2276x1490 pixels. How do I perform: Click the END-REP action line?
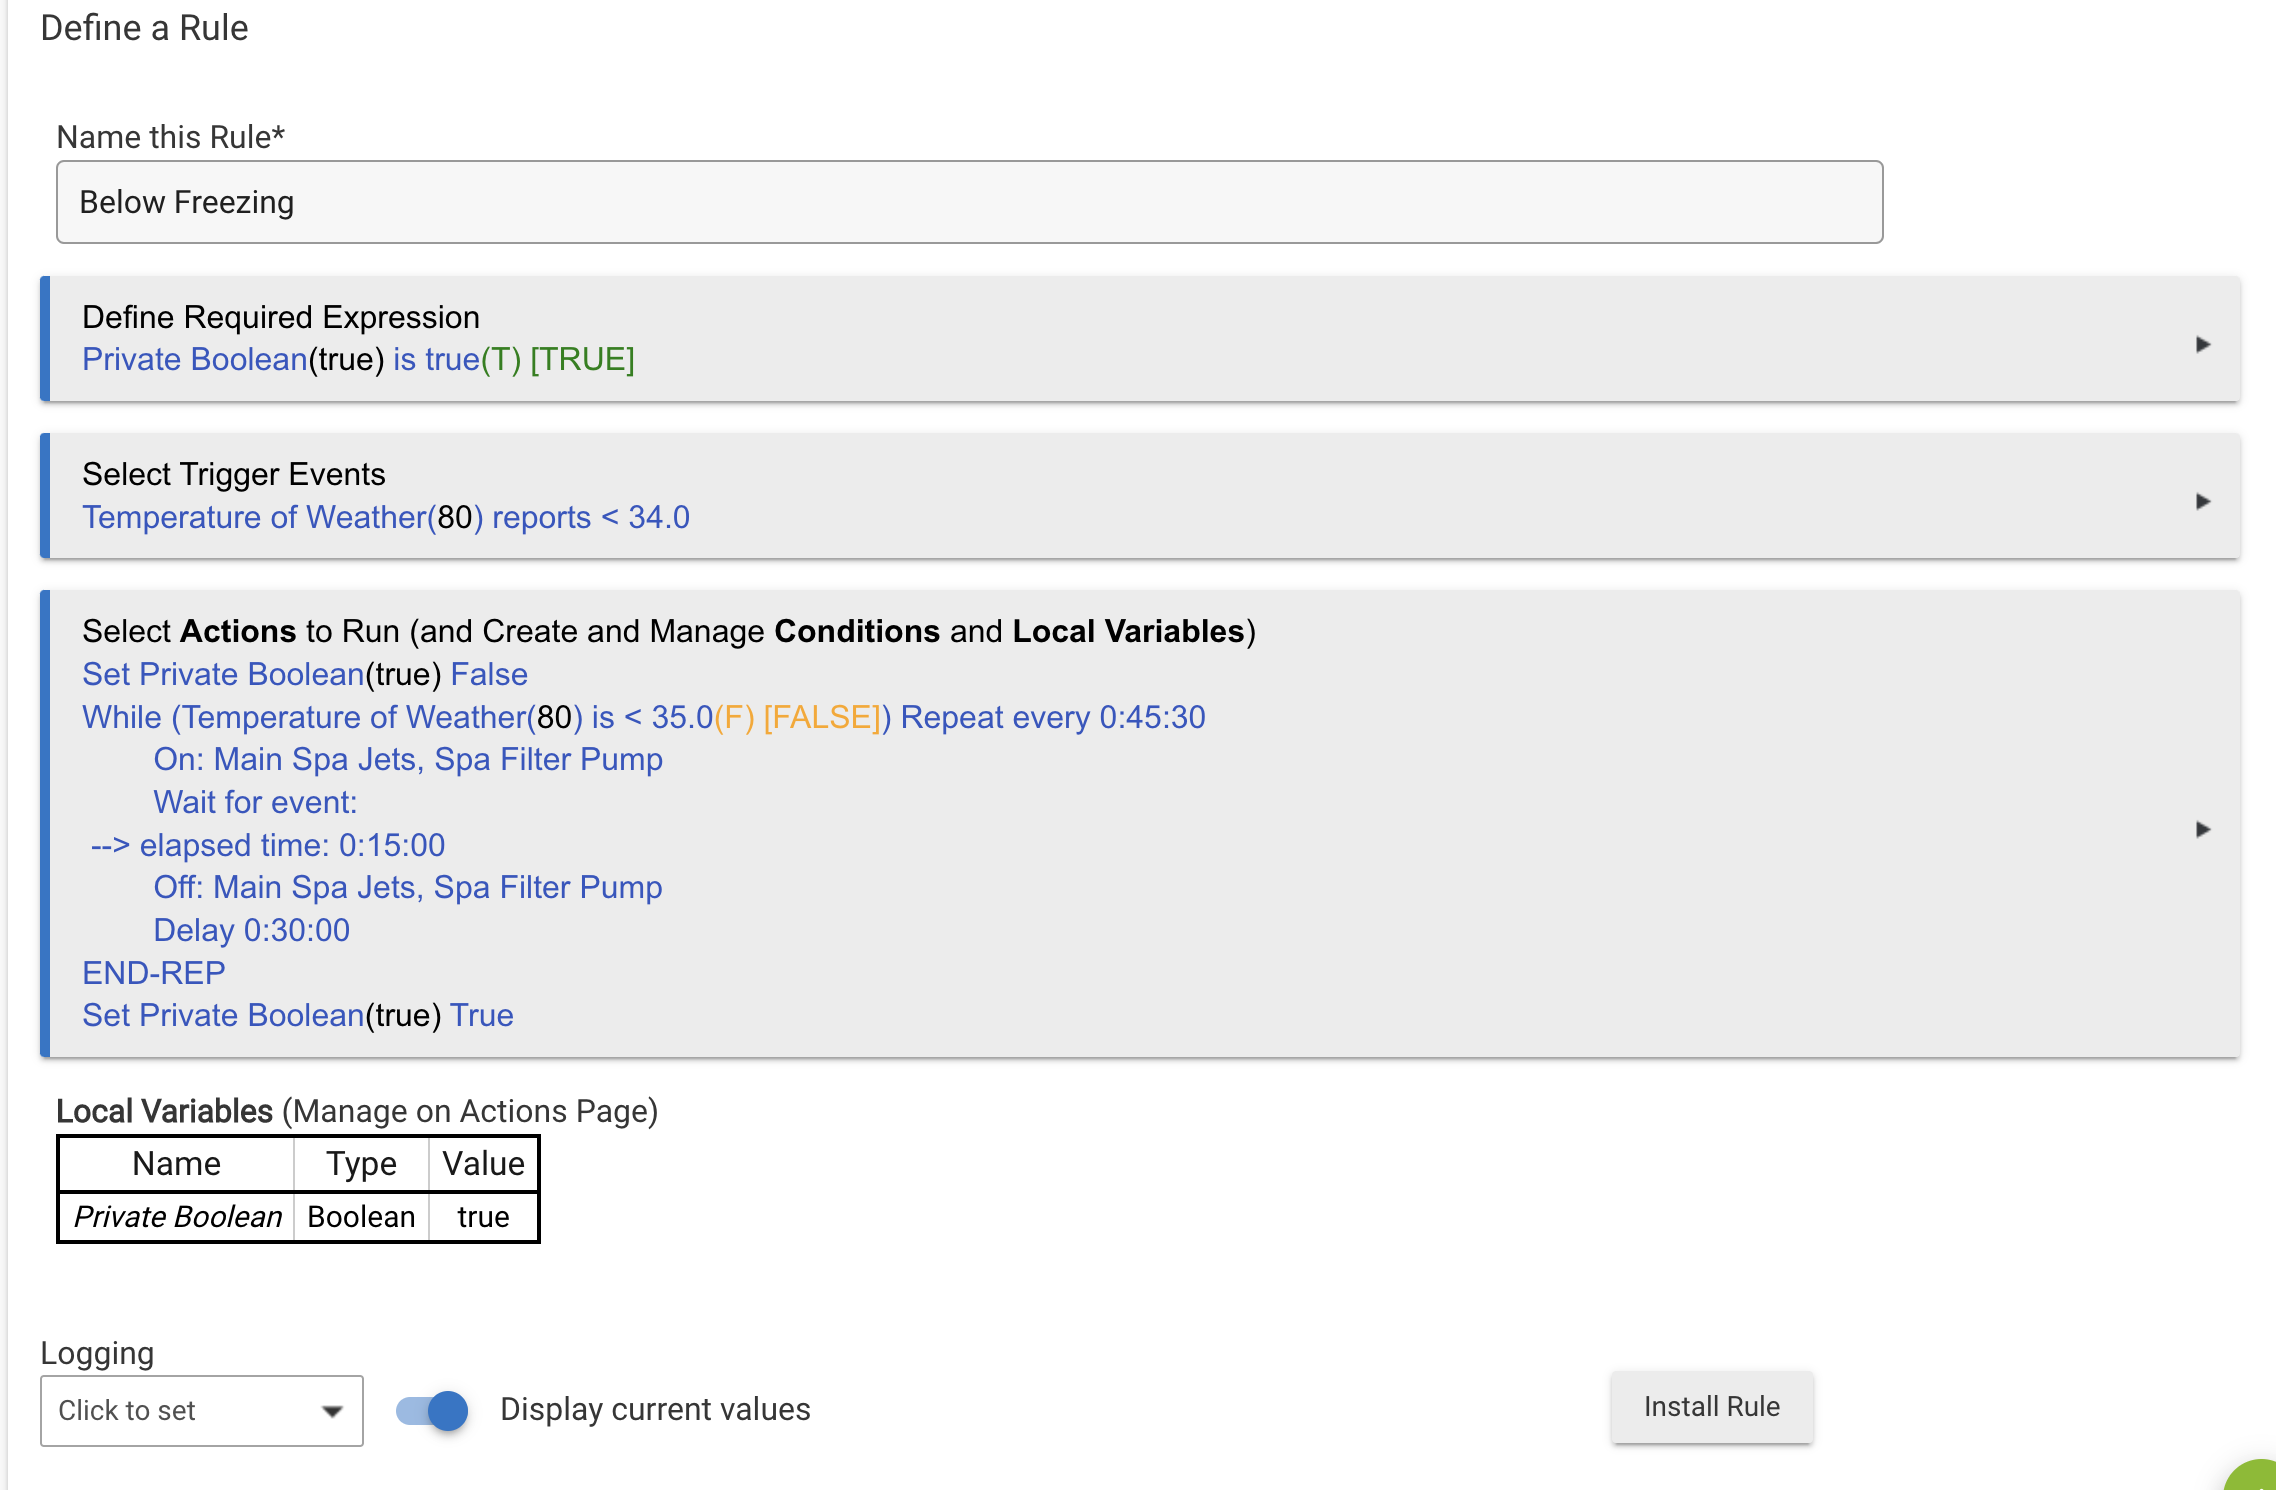[x=154, y=973]
